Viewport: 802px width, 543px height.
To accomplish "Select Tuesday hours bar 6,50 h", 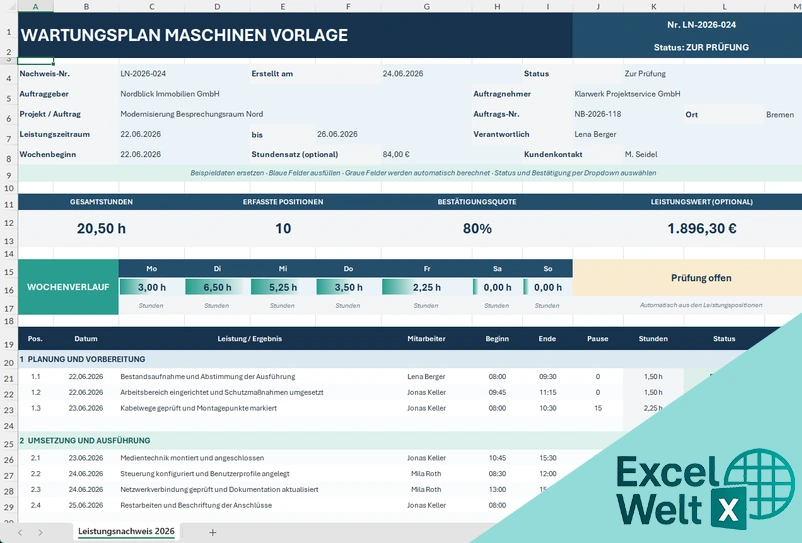I will (217, 287).
